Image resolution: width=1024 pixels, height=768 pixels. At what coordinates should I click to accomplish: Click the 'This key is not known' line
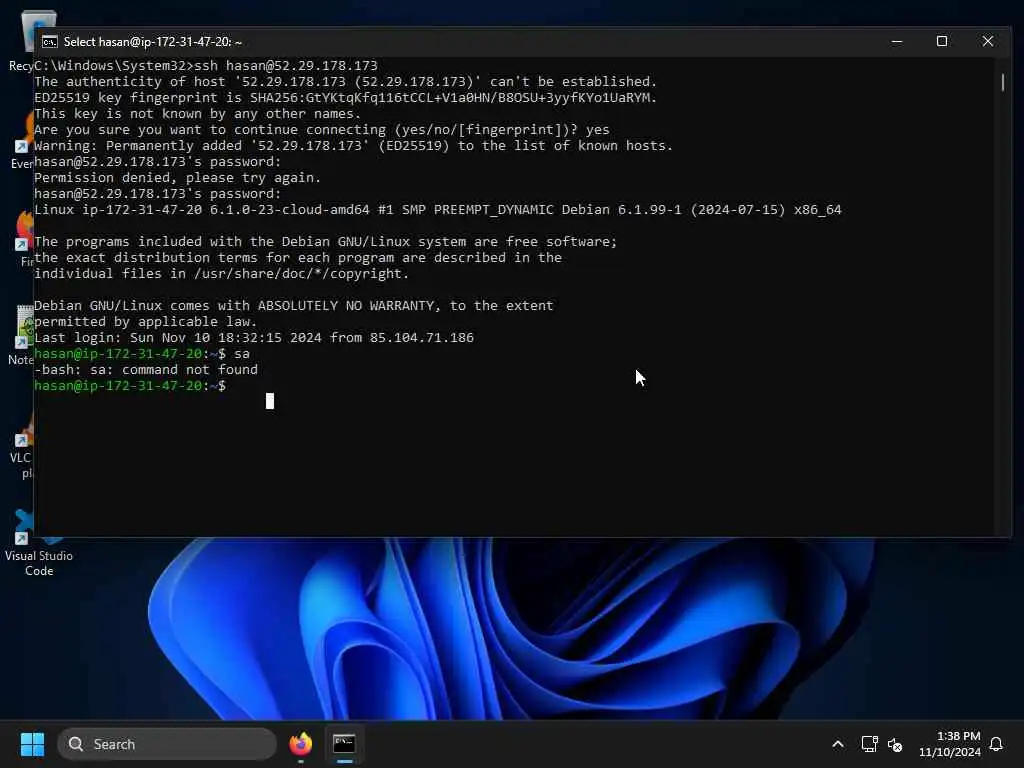click(197, 114)
